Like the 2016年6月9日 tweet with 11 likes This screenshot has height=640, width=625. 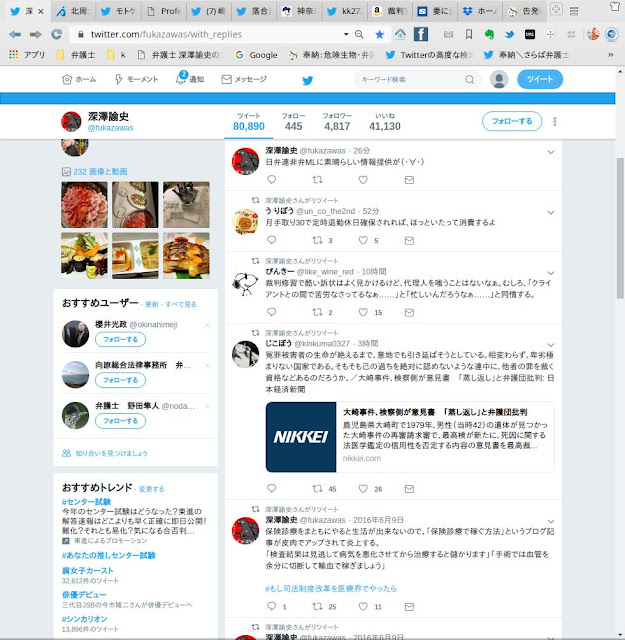[x=363, y=607]
